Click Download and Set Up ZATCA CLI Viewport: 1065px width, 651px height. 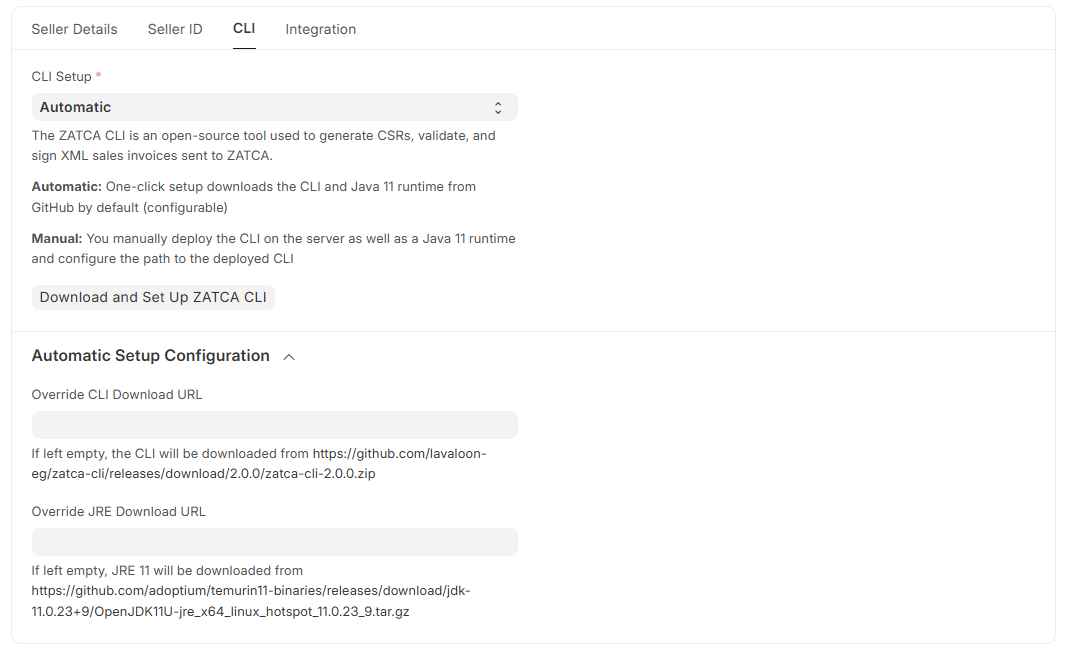click(153, 297)
